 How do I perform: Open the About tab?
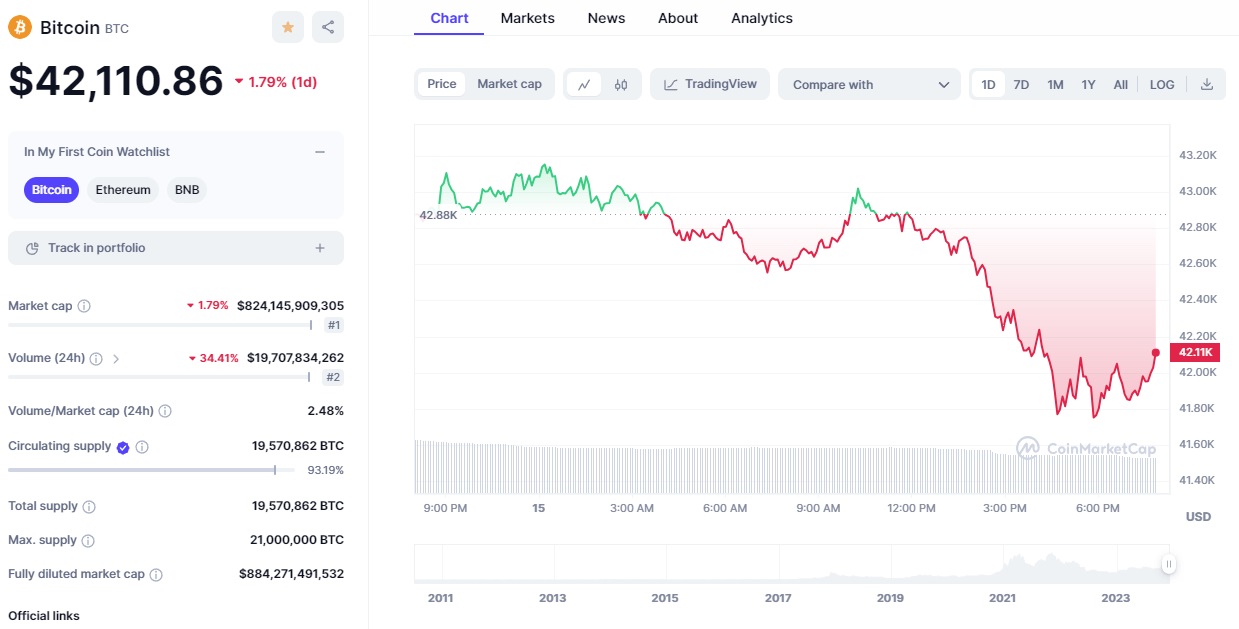point(678,18)
